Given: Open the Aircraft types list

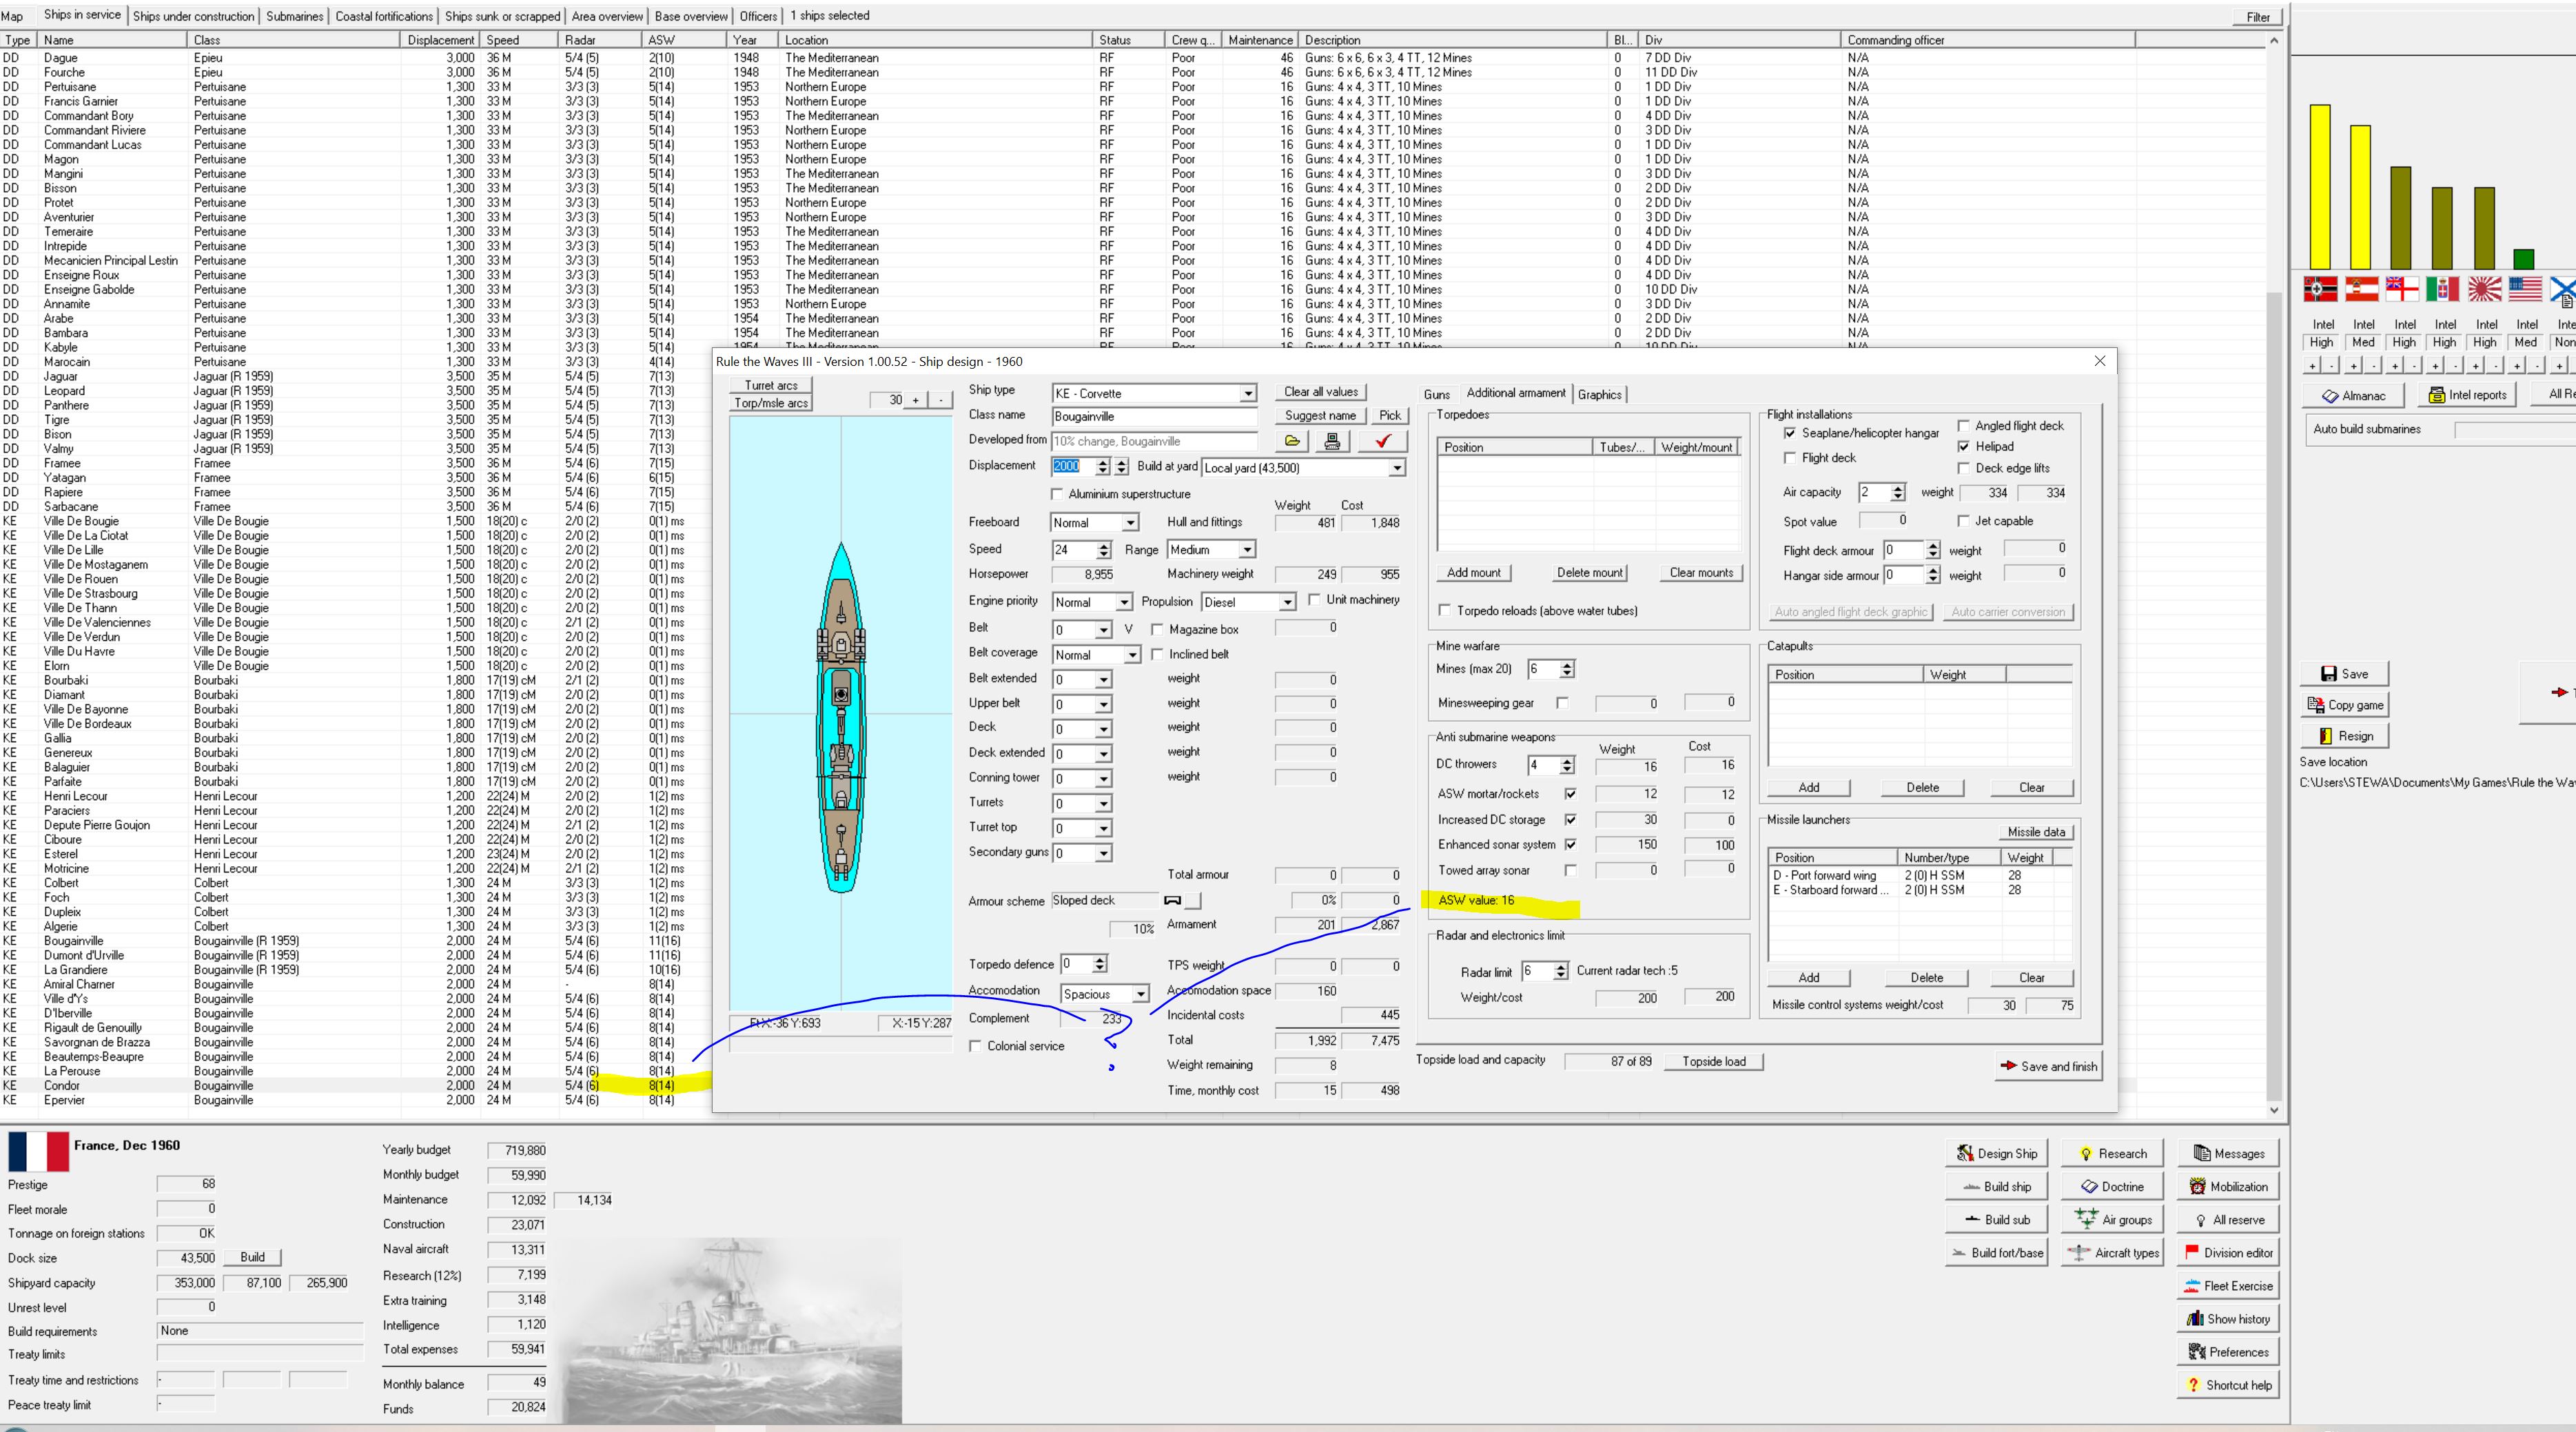Looking at the screenshot, I should (x=2111, y=1252).
